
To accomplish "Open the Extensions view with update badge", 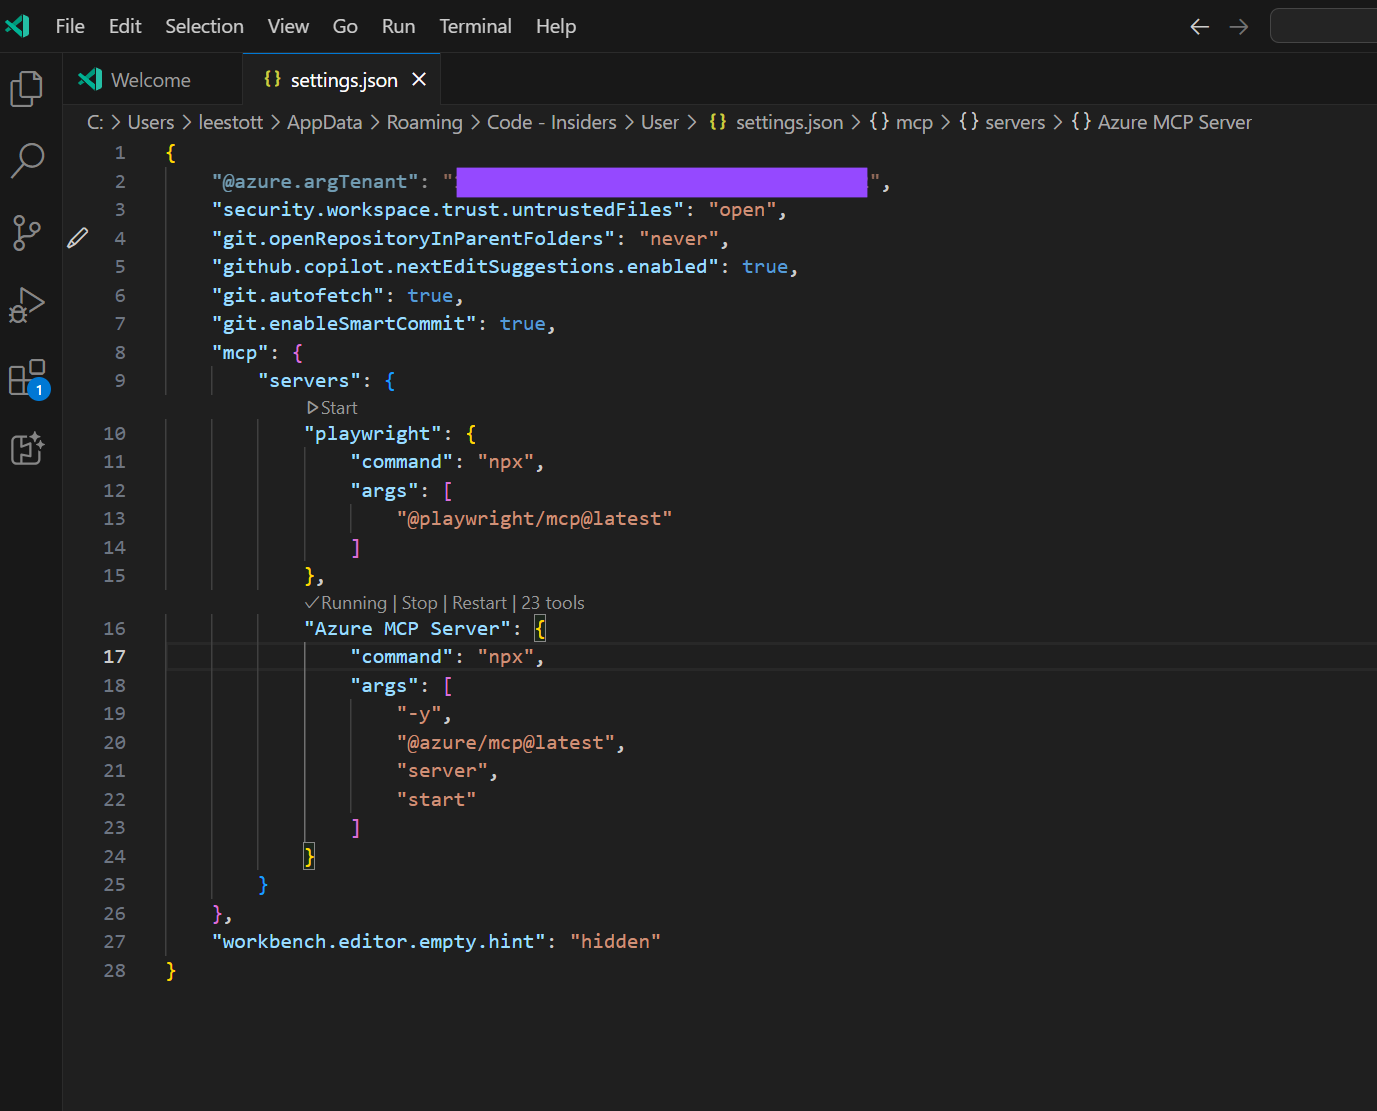I will (x=27, y=379).
